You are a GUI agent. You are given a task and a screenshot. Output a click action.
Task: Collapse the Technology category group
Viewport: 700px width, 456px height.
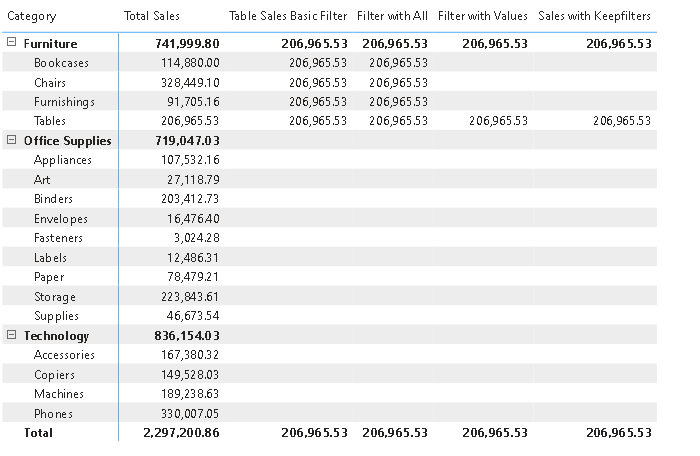click(11, 336)
